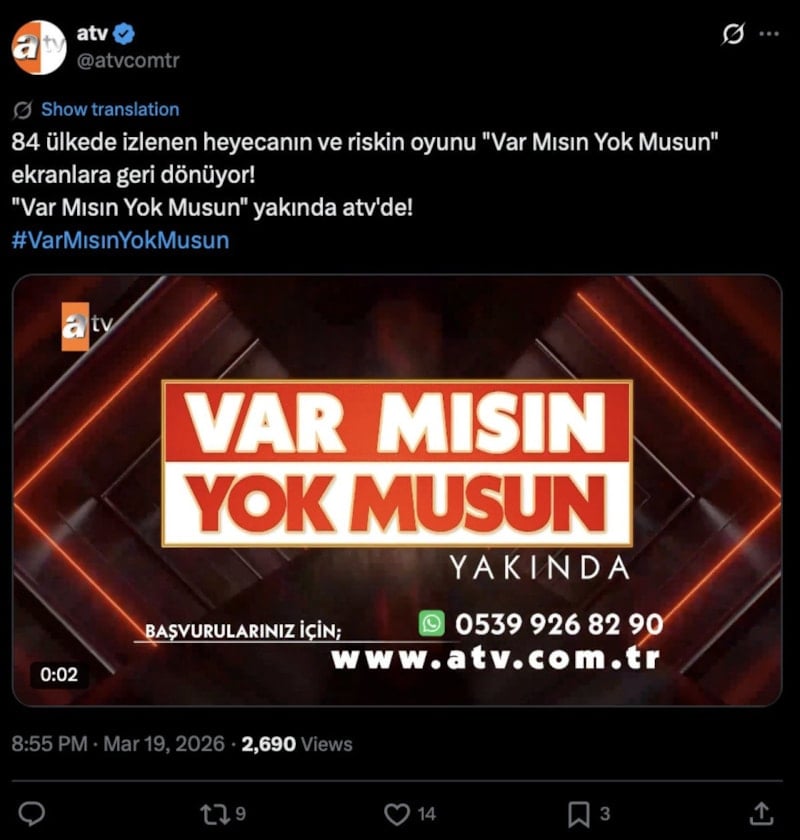The width and height of the screenshot is (800, 840).
Task: Bookmark this post
Action: click(588, 814)
